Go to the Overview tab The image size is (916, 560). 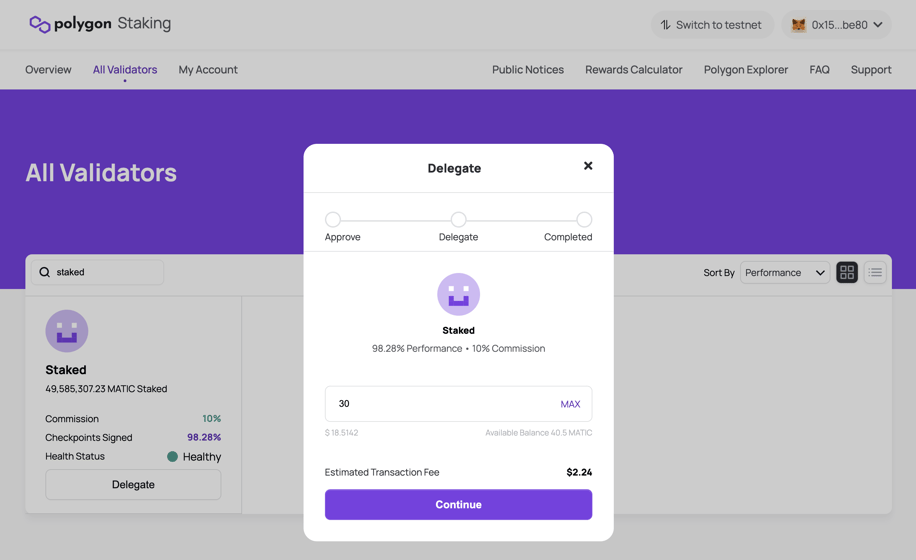pos(48,69)
